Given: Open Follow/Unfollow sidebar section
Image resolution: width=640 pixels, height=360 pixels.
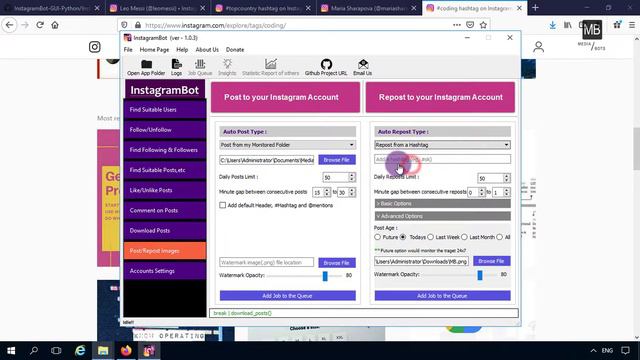Looking at the screenshot, I should point(165,130).
